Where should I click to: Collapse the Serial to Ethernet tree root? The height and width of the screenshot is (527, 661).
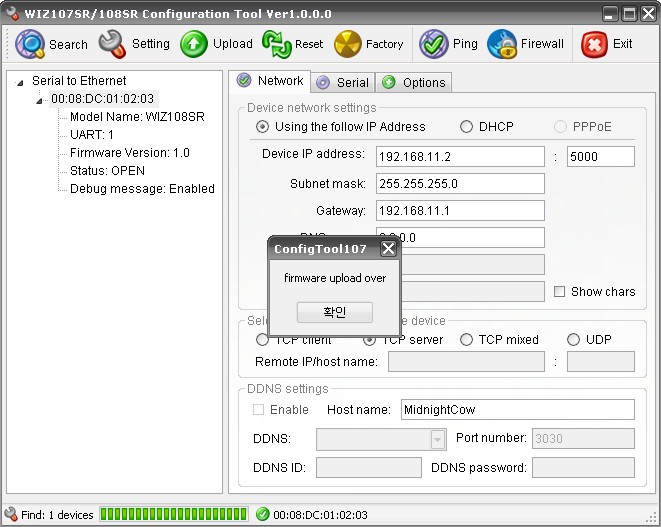(19, 83)
